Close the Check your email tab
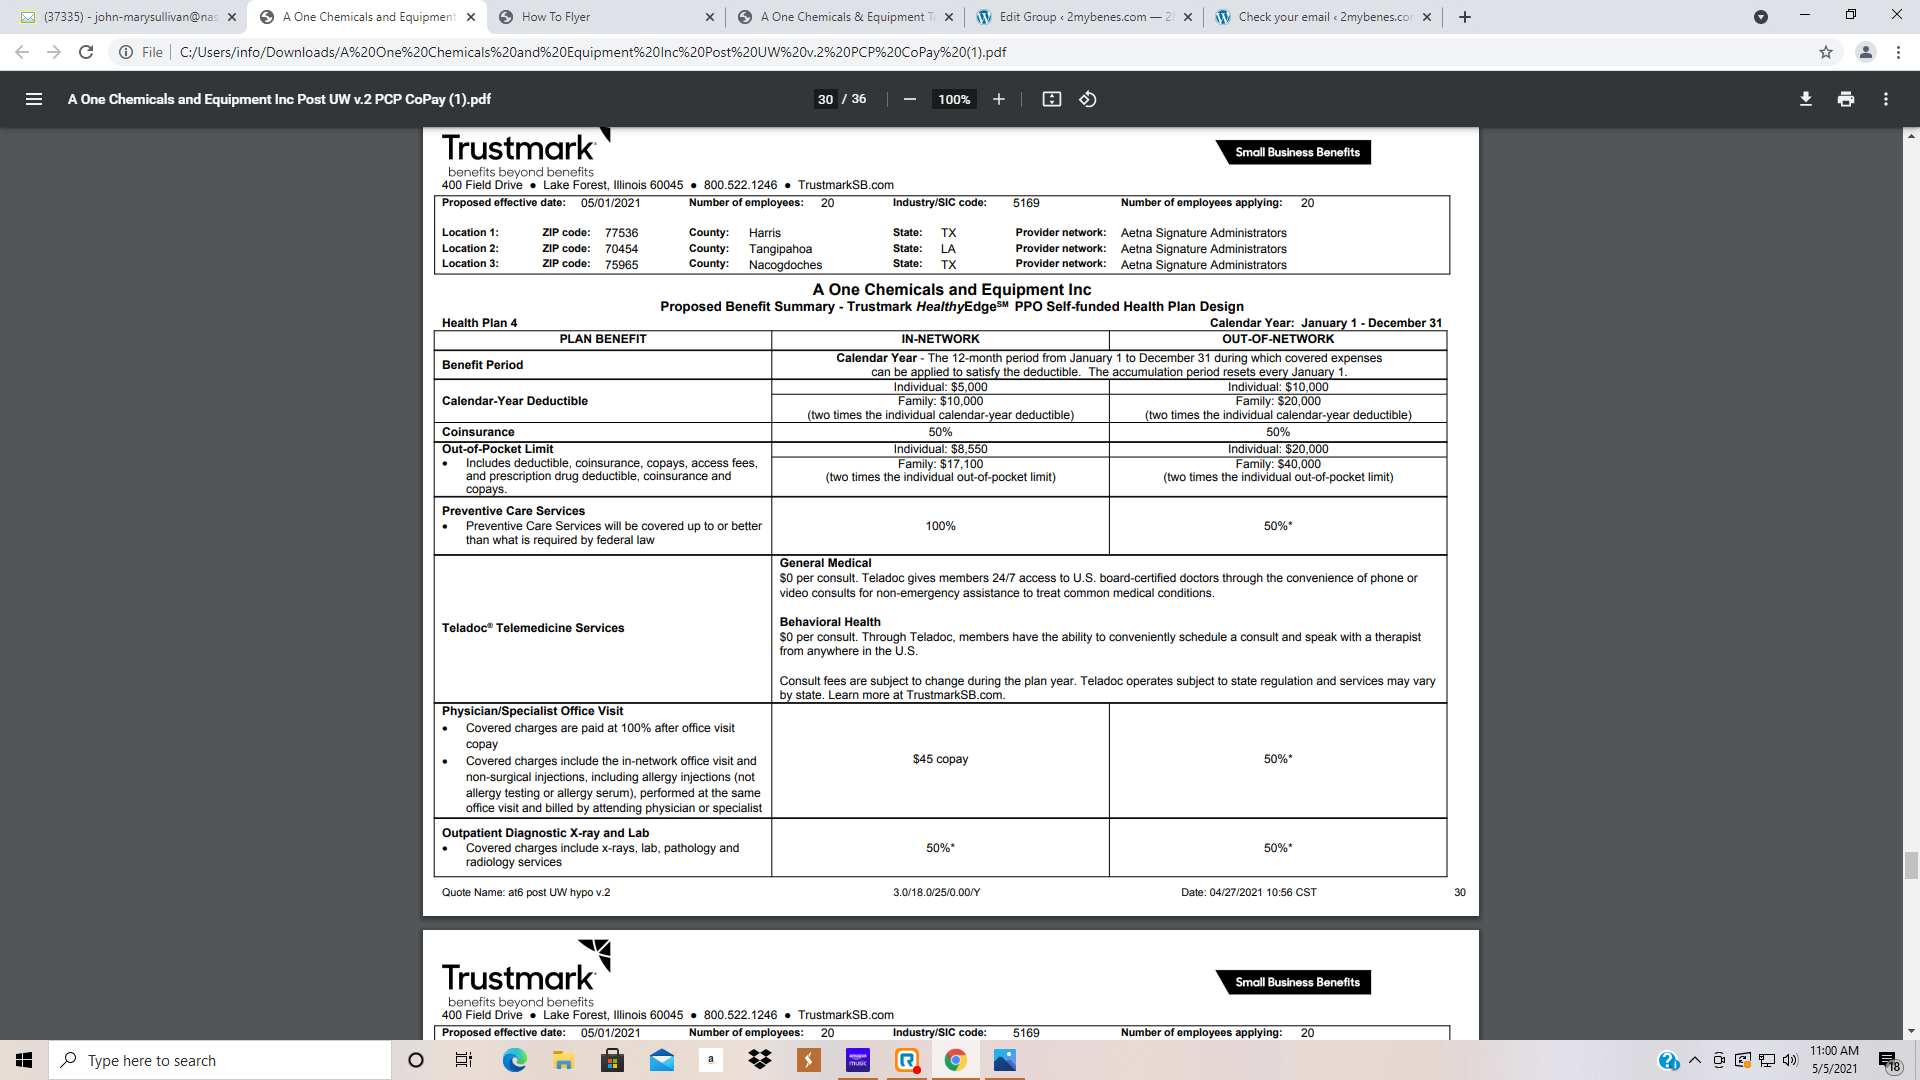The width and height of the screenshot is (1920, 1080). pos(1426,17)
